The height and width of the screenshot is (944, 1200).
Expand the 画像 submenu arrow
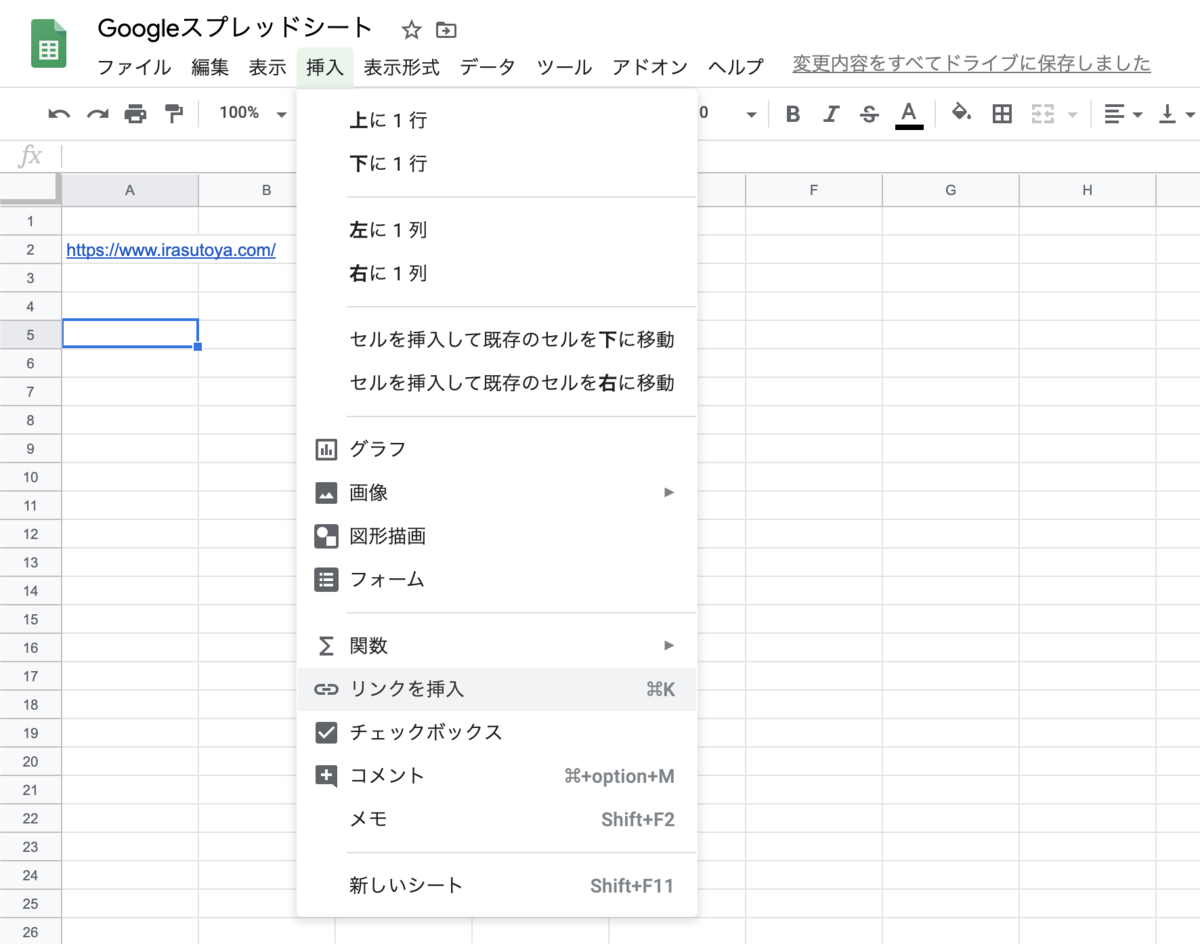click(x=669, y=492)
